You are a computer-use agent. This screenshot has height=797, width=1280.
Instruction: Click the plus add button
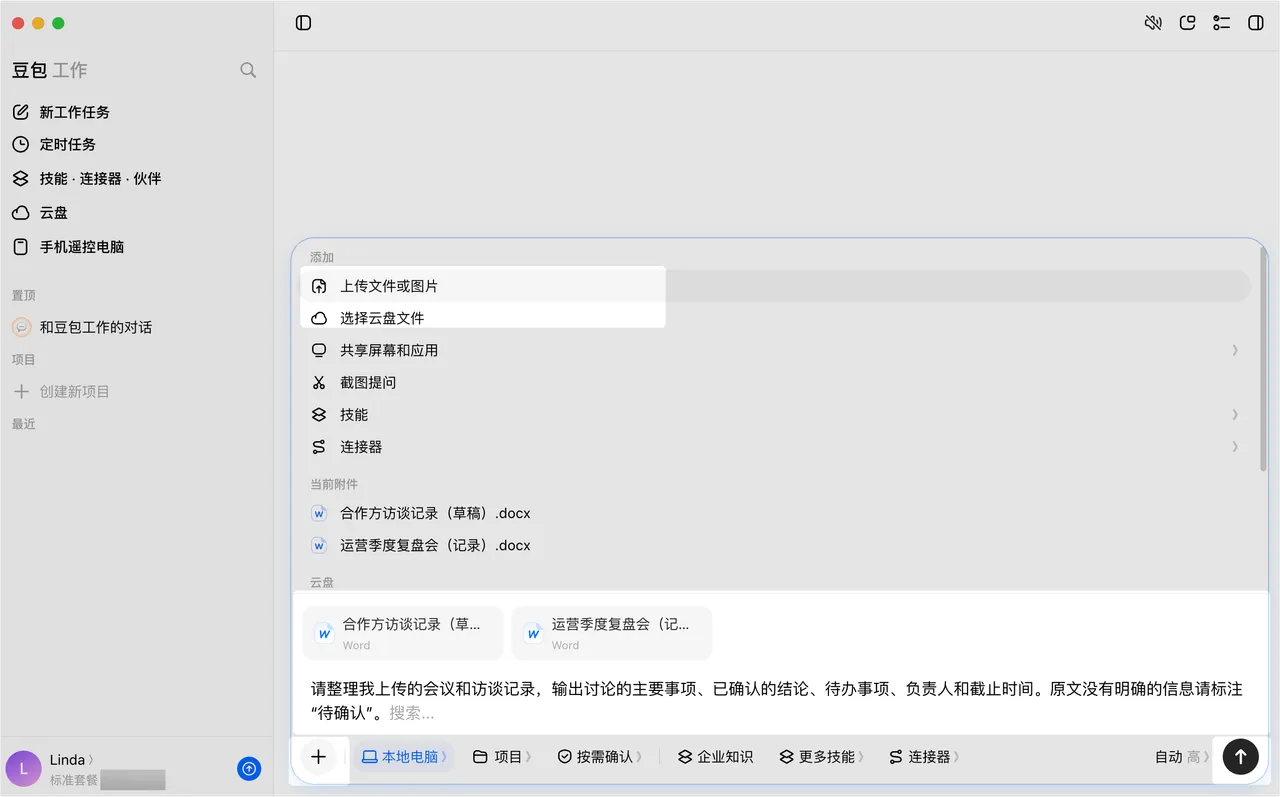coord(319,757)
